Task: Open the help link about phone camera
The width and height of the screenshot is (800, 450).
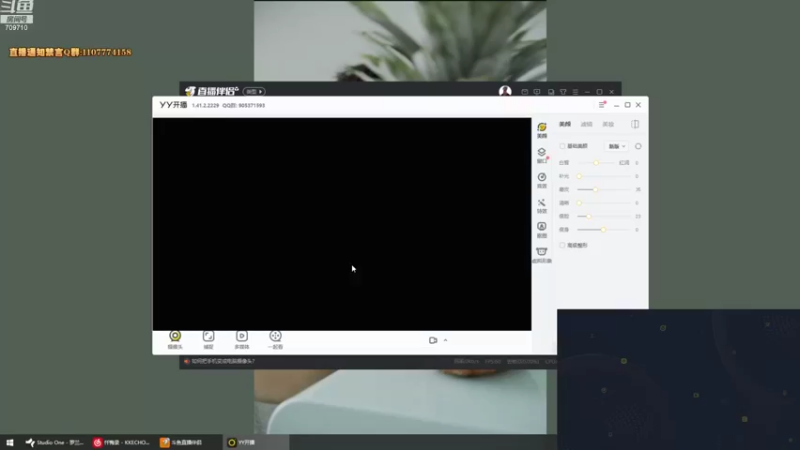Action: pos(223,361)
